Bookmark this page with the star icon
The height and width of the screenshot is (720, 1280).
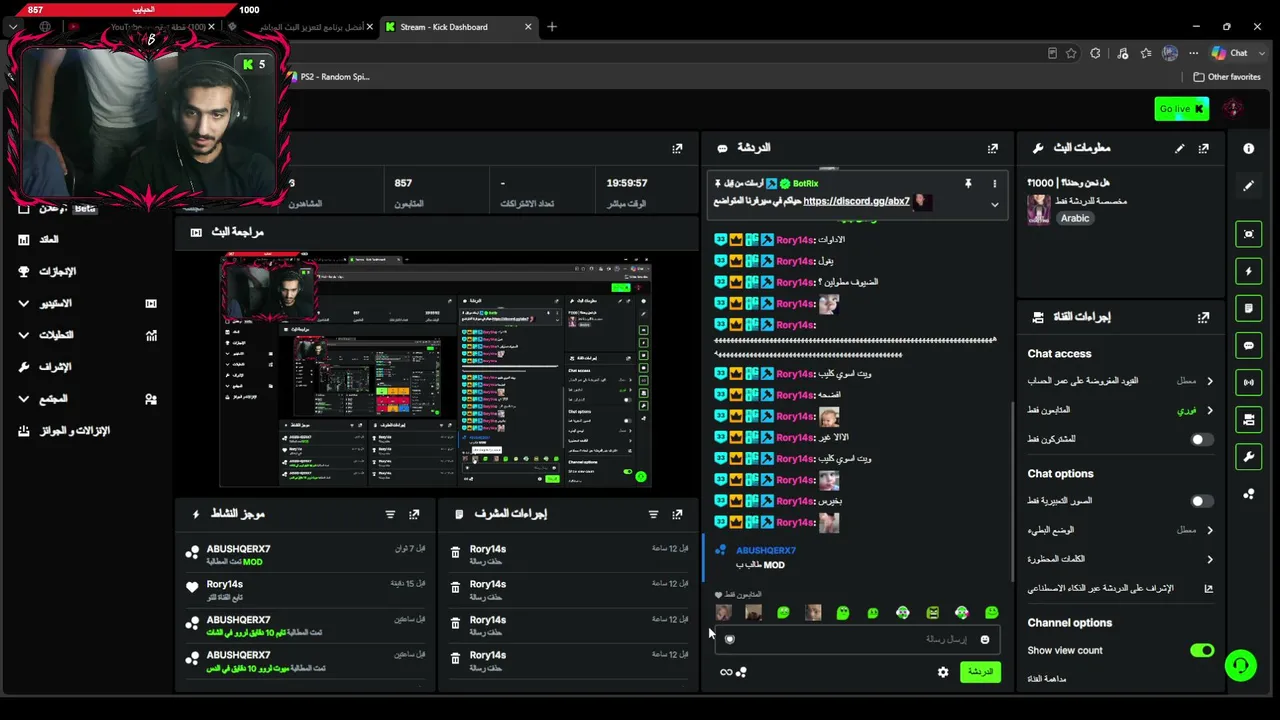1071,53
